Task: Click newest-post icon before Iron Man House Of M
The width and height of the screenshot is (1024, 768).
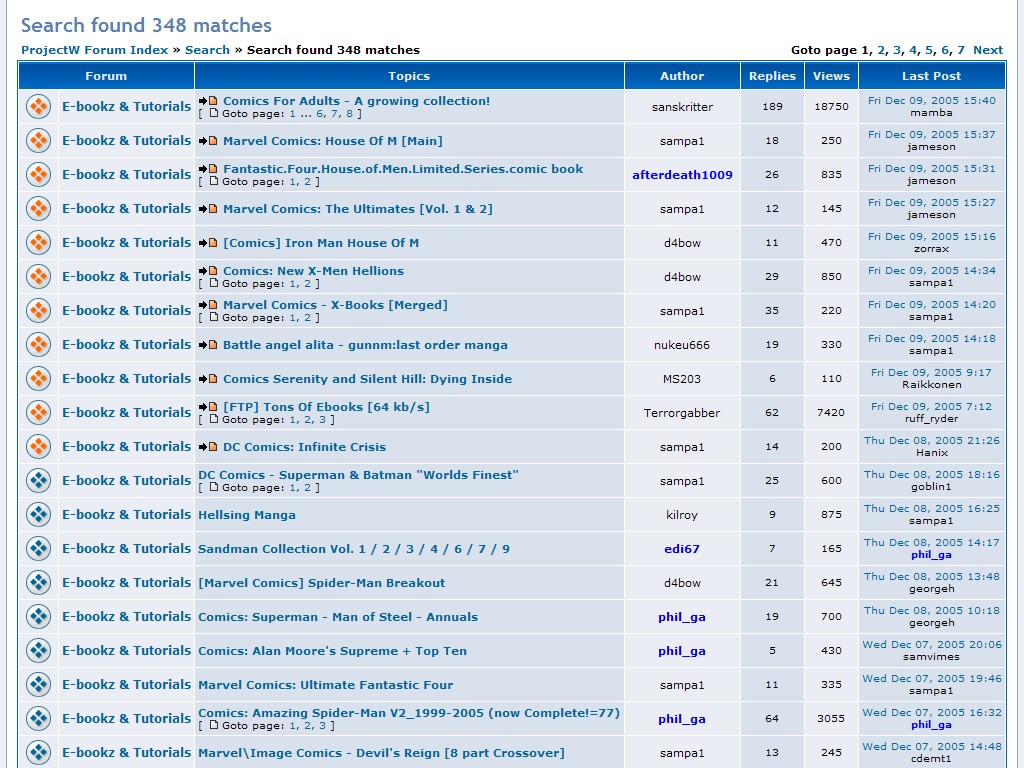Action: coord(208,243)
